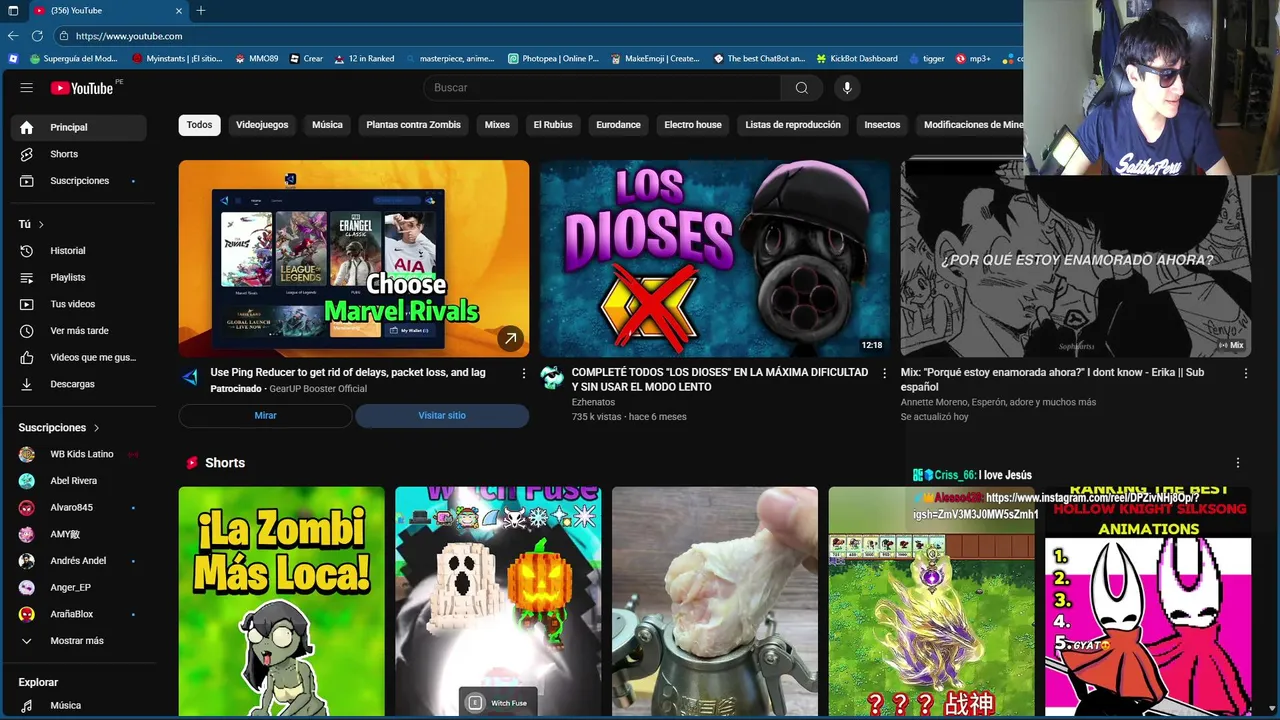Viewport: 1280px width, 720px height.
Task: Open the Marvel Rivals ad thumbnail
Action: click(354, 259)
